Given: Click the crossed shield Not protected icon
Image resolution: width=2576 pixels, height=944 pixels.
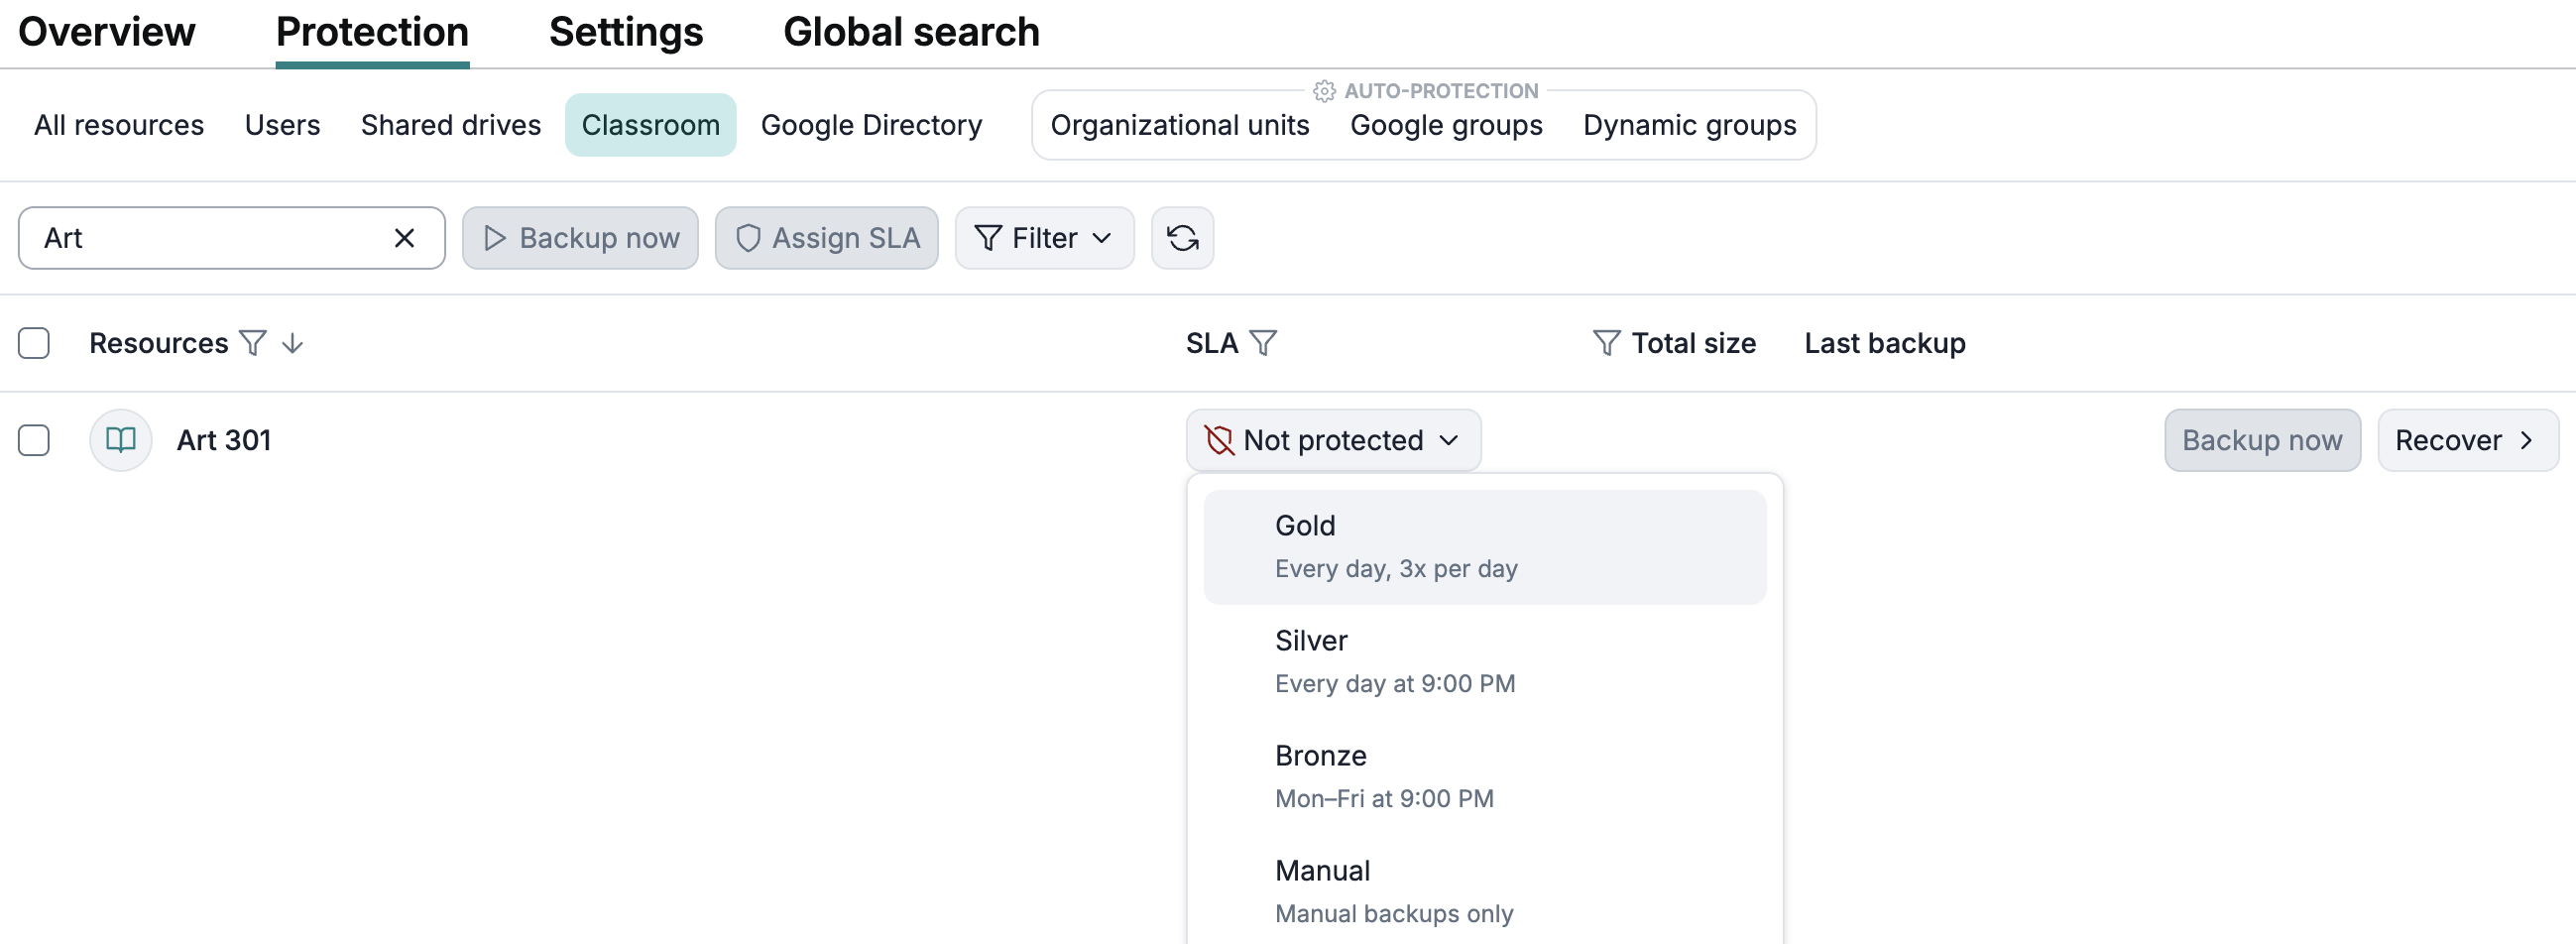Looking at the screenshot, I should (1219, 440).
